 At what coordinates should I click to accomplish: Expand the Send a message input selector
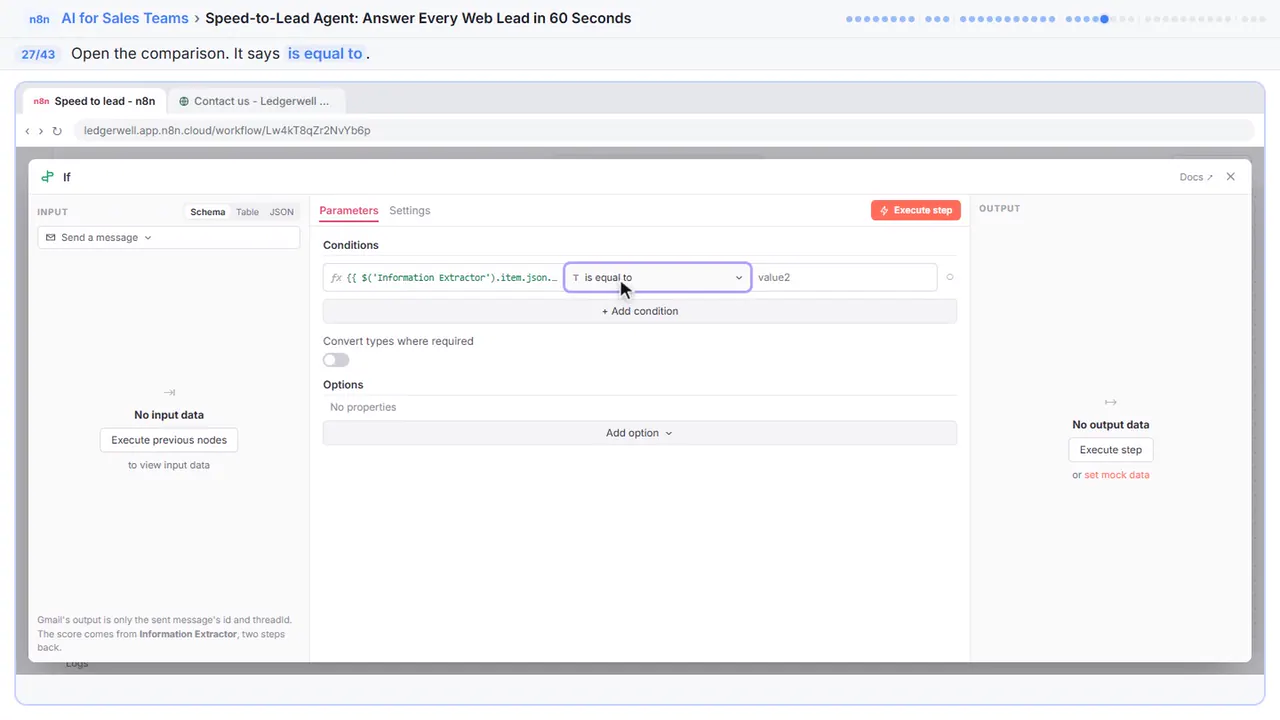pyautogui.click(x=169, y=237)
